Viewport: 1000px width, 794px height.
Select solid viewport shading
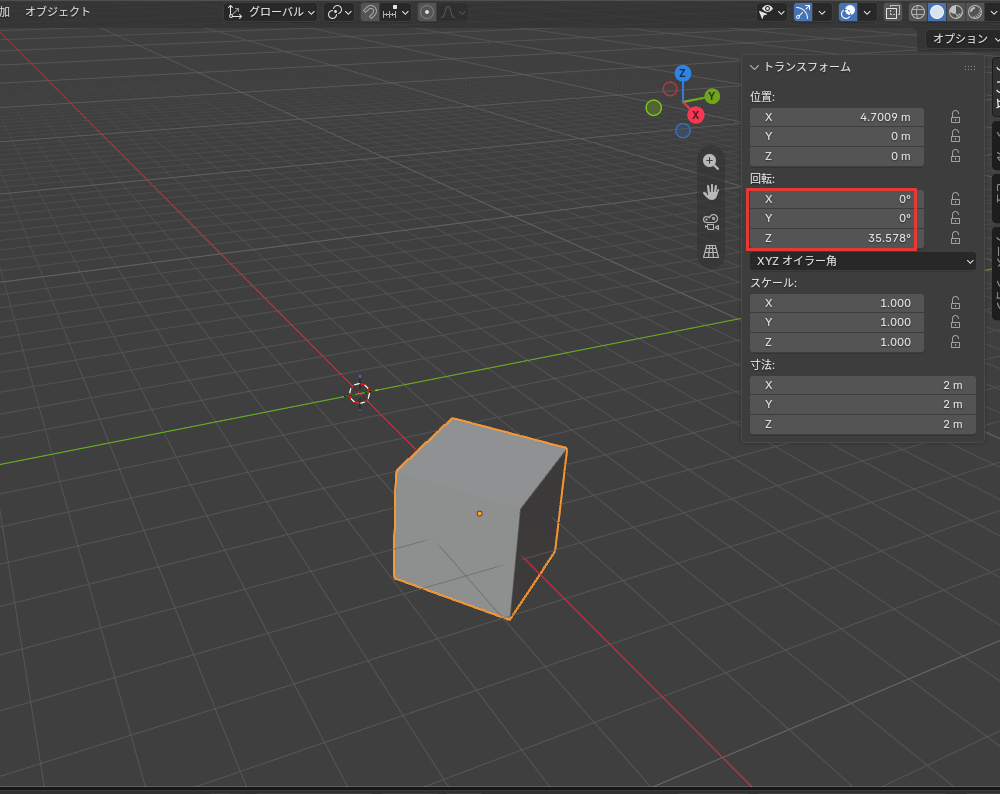point(937,12)
